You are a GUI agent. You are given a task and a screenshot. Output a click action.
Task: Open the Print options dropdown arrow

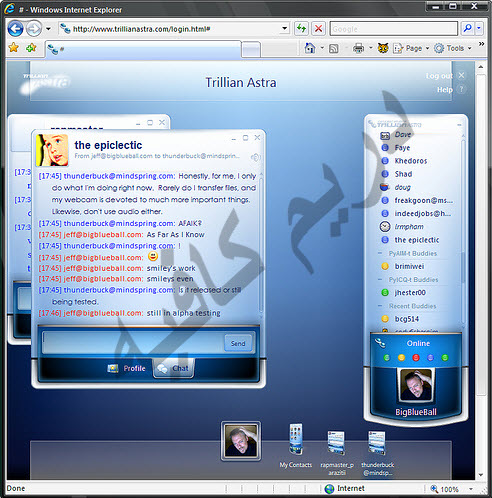[371, 48]
